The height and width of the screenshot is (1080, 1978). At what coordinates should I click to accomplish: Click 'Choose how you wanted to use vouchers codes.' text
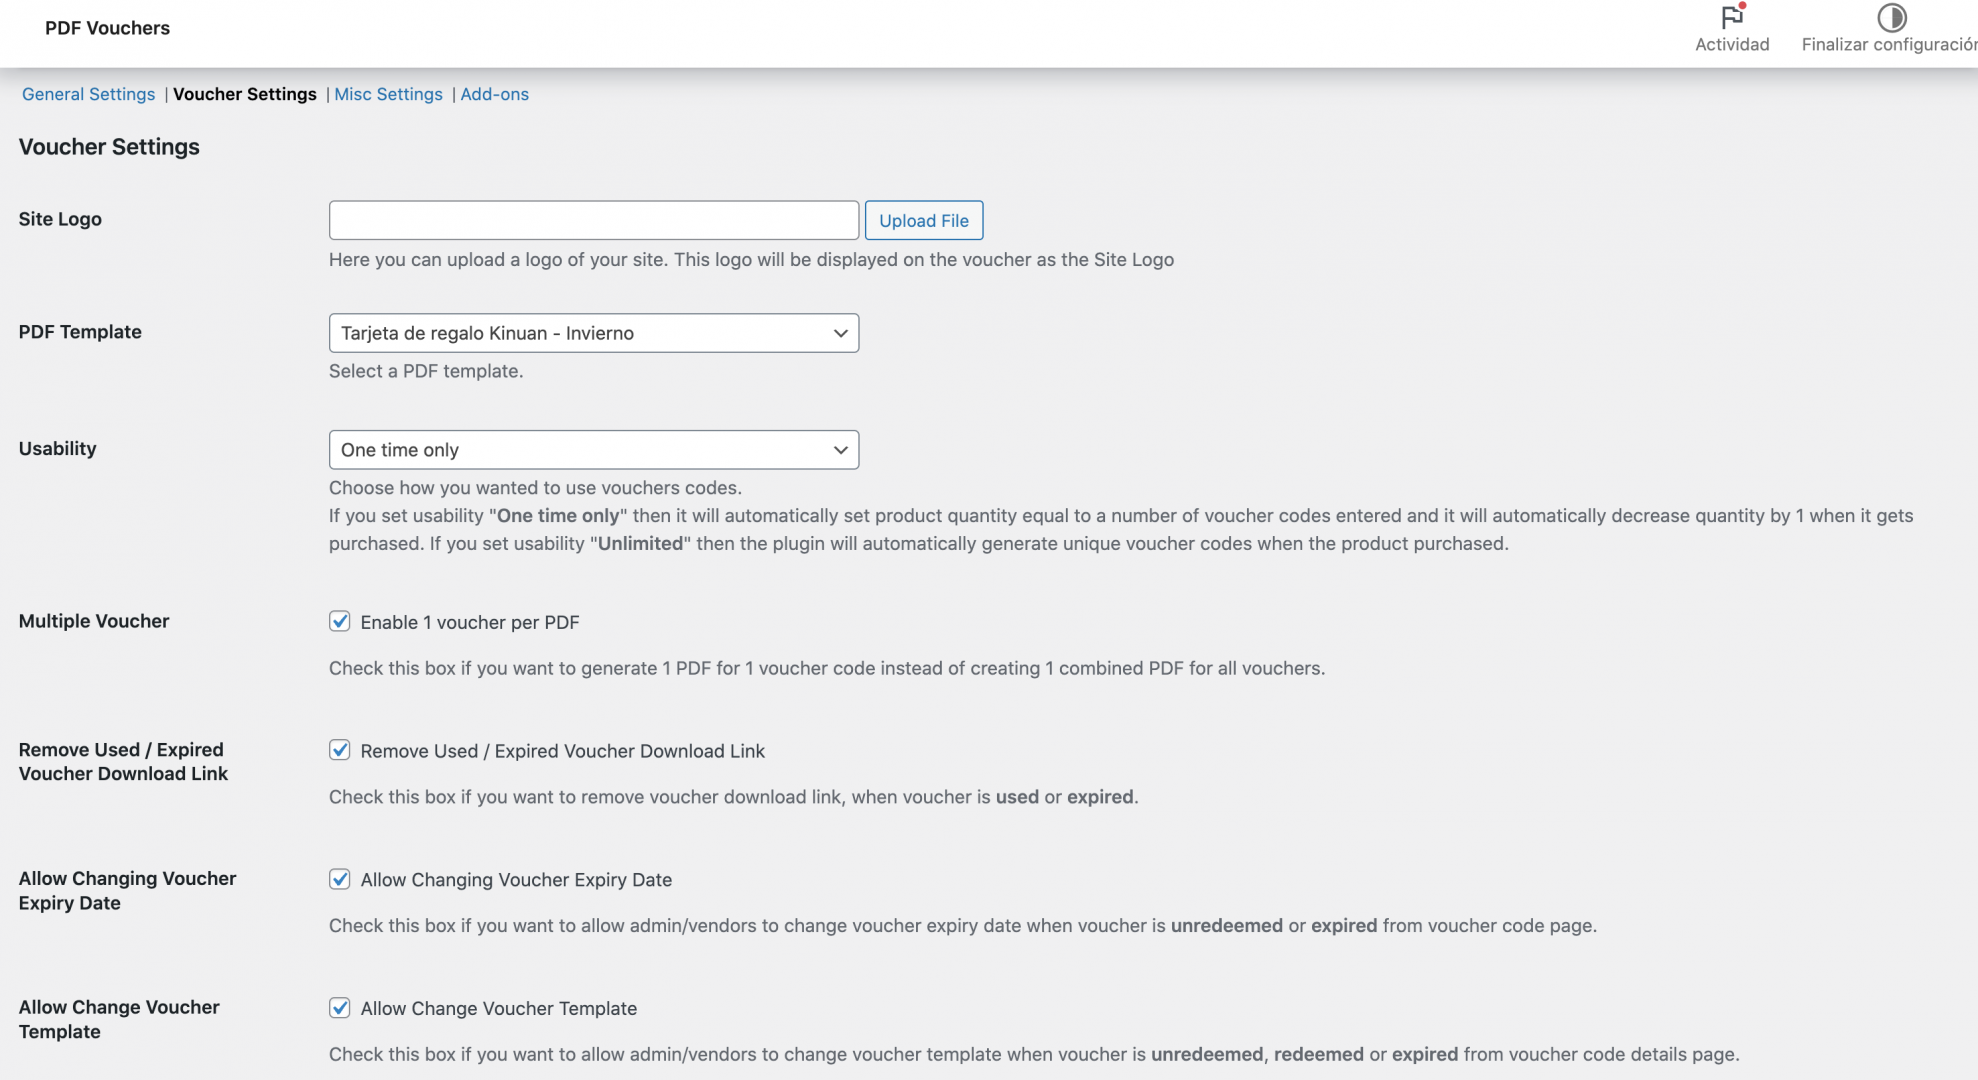535,488
